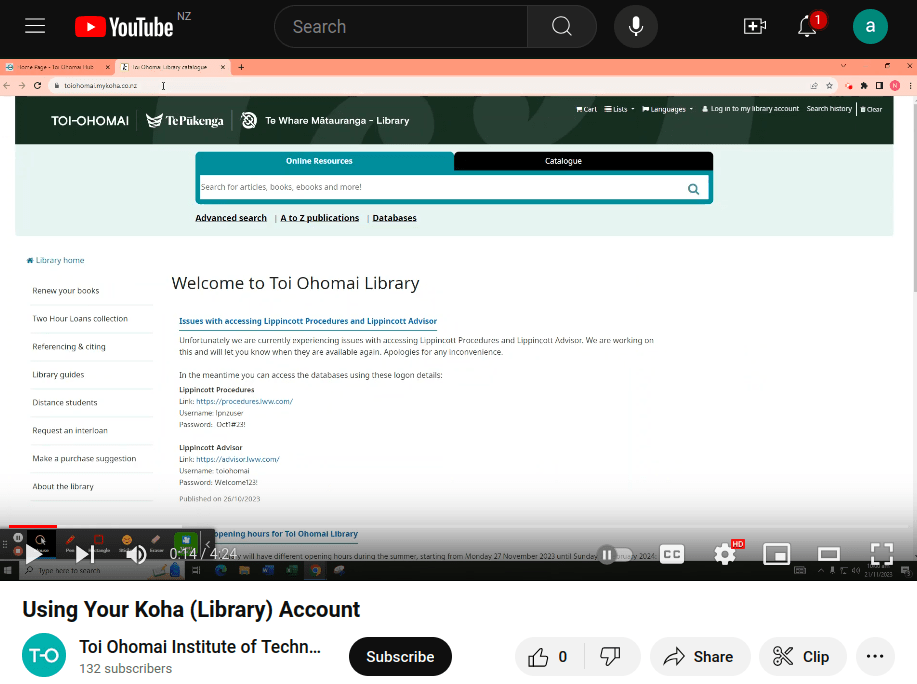Focus the YouTube Search field
917x684 pixels.
point(401,26)
